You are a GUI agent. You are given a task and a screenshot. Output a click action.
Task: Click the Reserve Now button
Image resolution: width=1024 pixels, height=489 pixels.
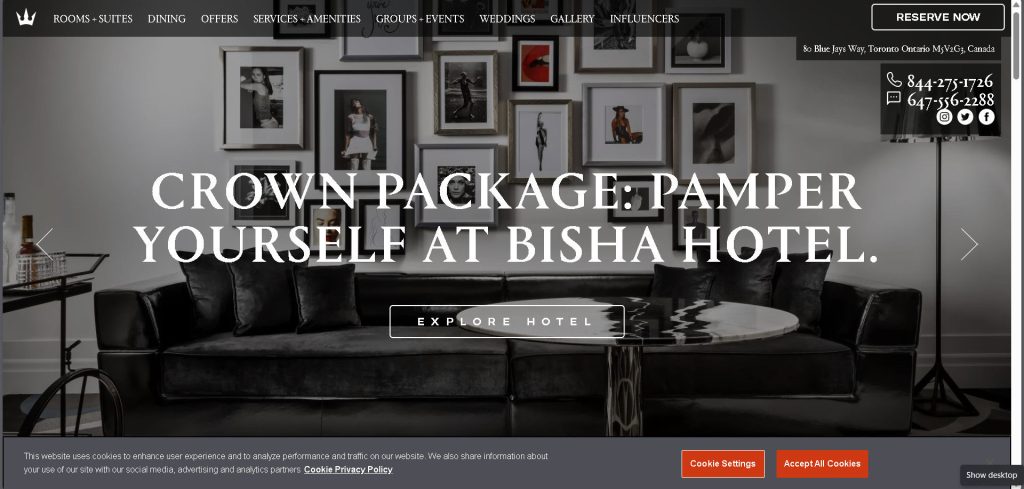[938, 18]
